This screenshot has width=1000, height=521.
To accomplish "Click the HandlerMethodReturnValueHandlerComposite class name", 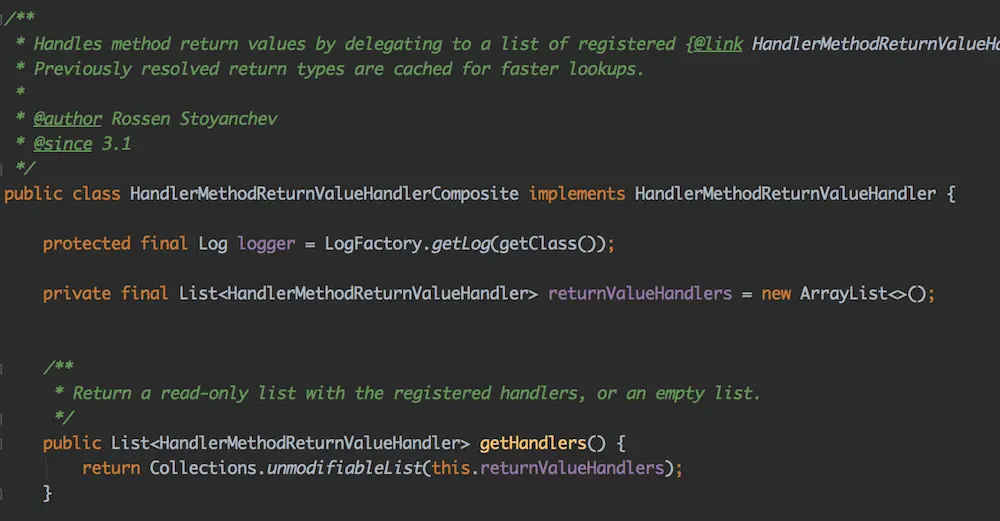I will tap(324, 194).
